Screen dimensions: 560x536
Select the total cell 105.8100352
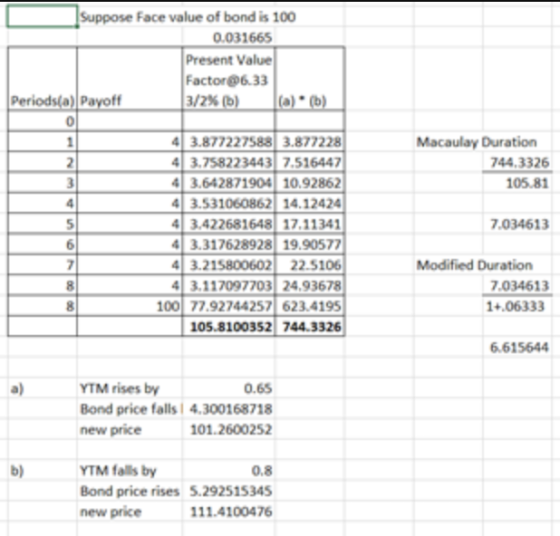click(229, 326)
